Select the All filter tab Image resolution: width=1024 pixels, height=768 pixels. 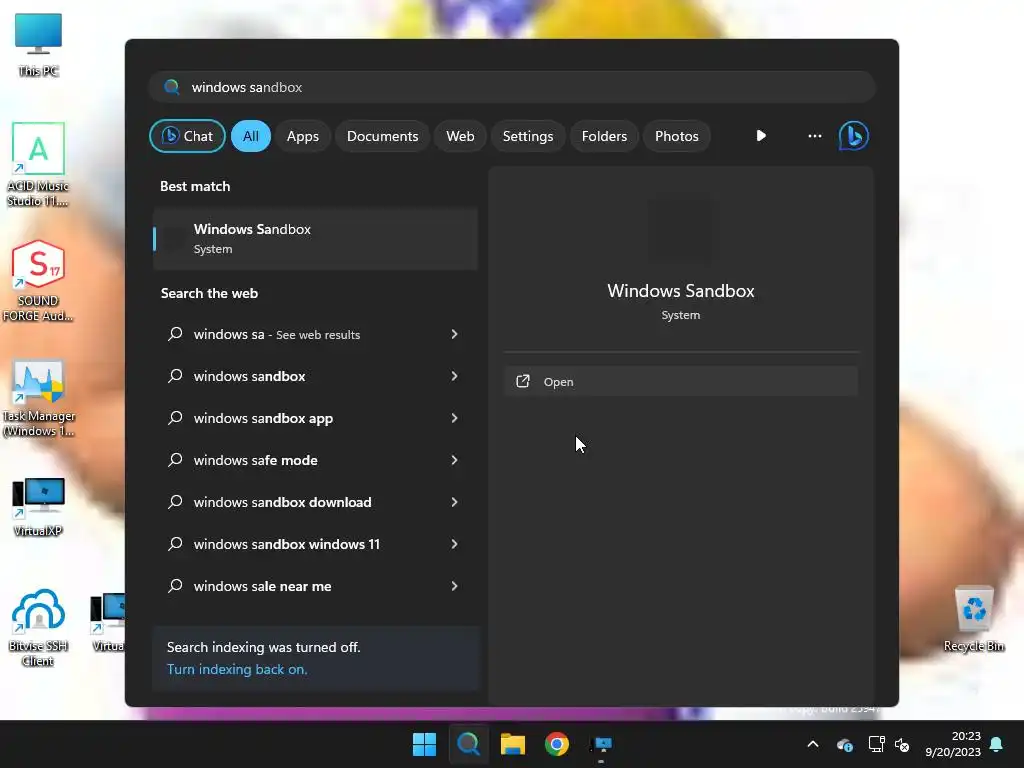pos(251,136)
